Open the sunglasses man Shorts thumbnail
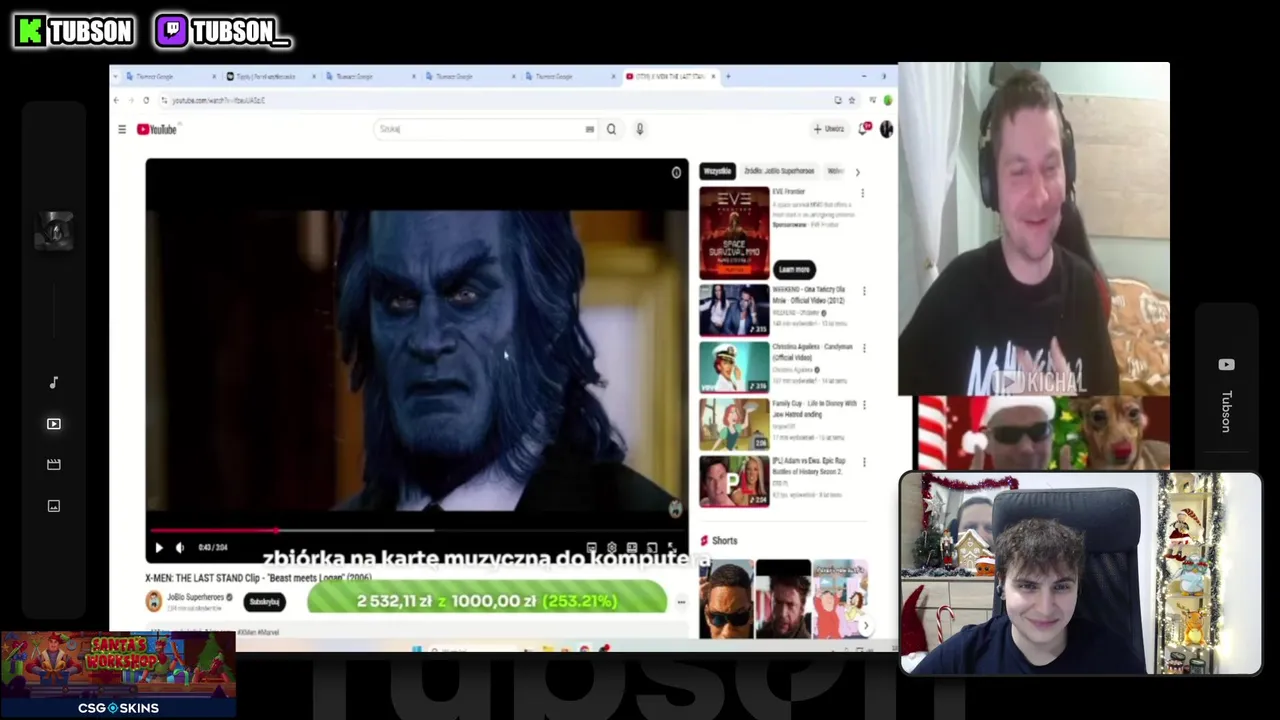The image size is (1280, 720). [x=725, y=598]
